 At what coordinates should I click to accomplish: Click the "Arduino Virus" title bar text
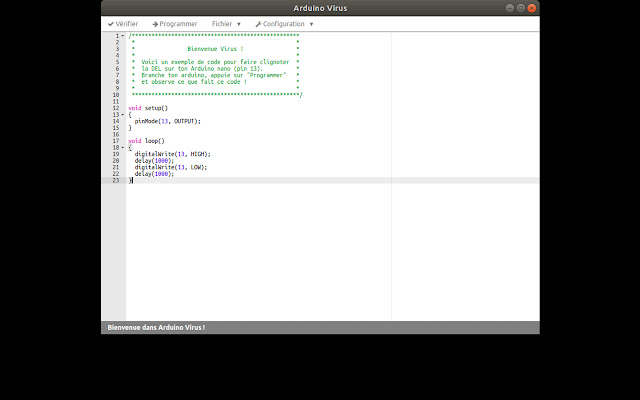point(320,7)
